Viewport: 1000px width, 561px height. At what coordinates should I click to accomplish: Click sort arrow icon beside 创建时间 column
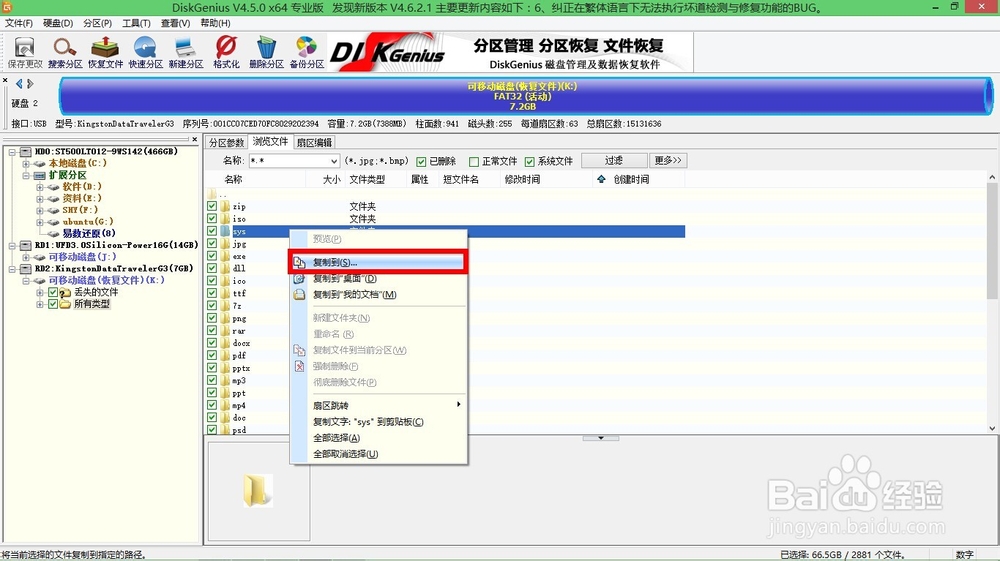601,179
